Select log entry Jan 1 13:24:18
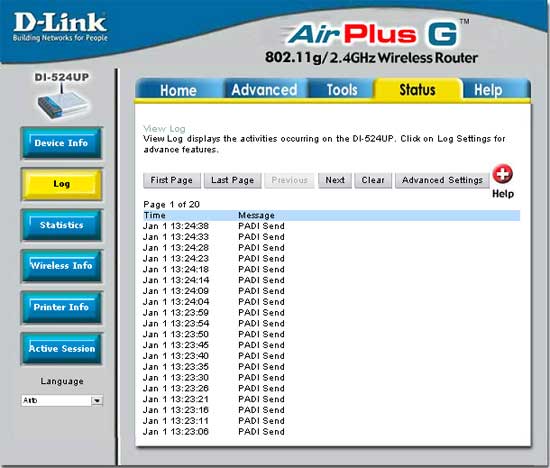Screen dimensions: 550x468 tap(214, 270)
